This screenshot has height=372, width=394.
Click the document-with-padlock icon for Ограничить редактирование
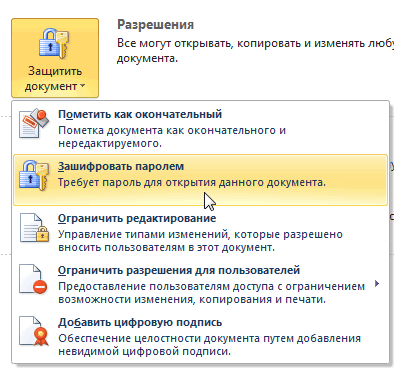click(34, 228)
